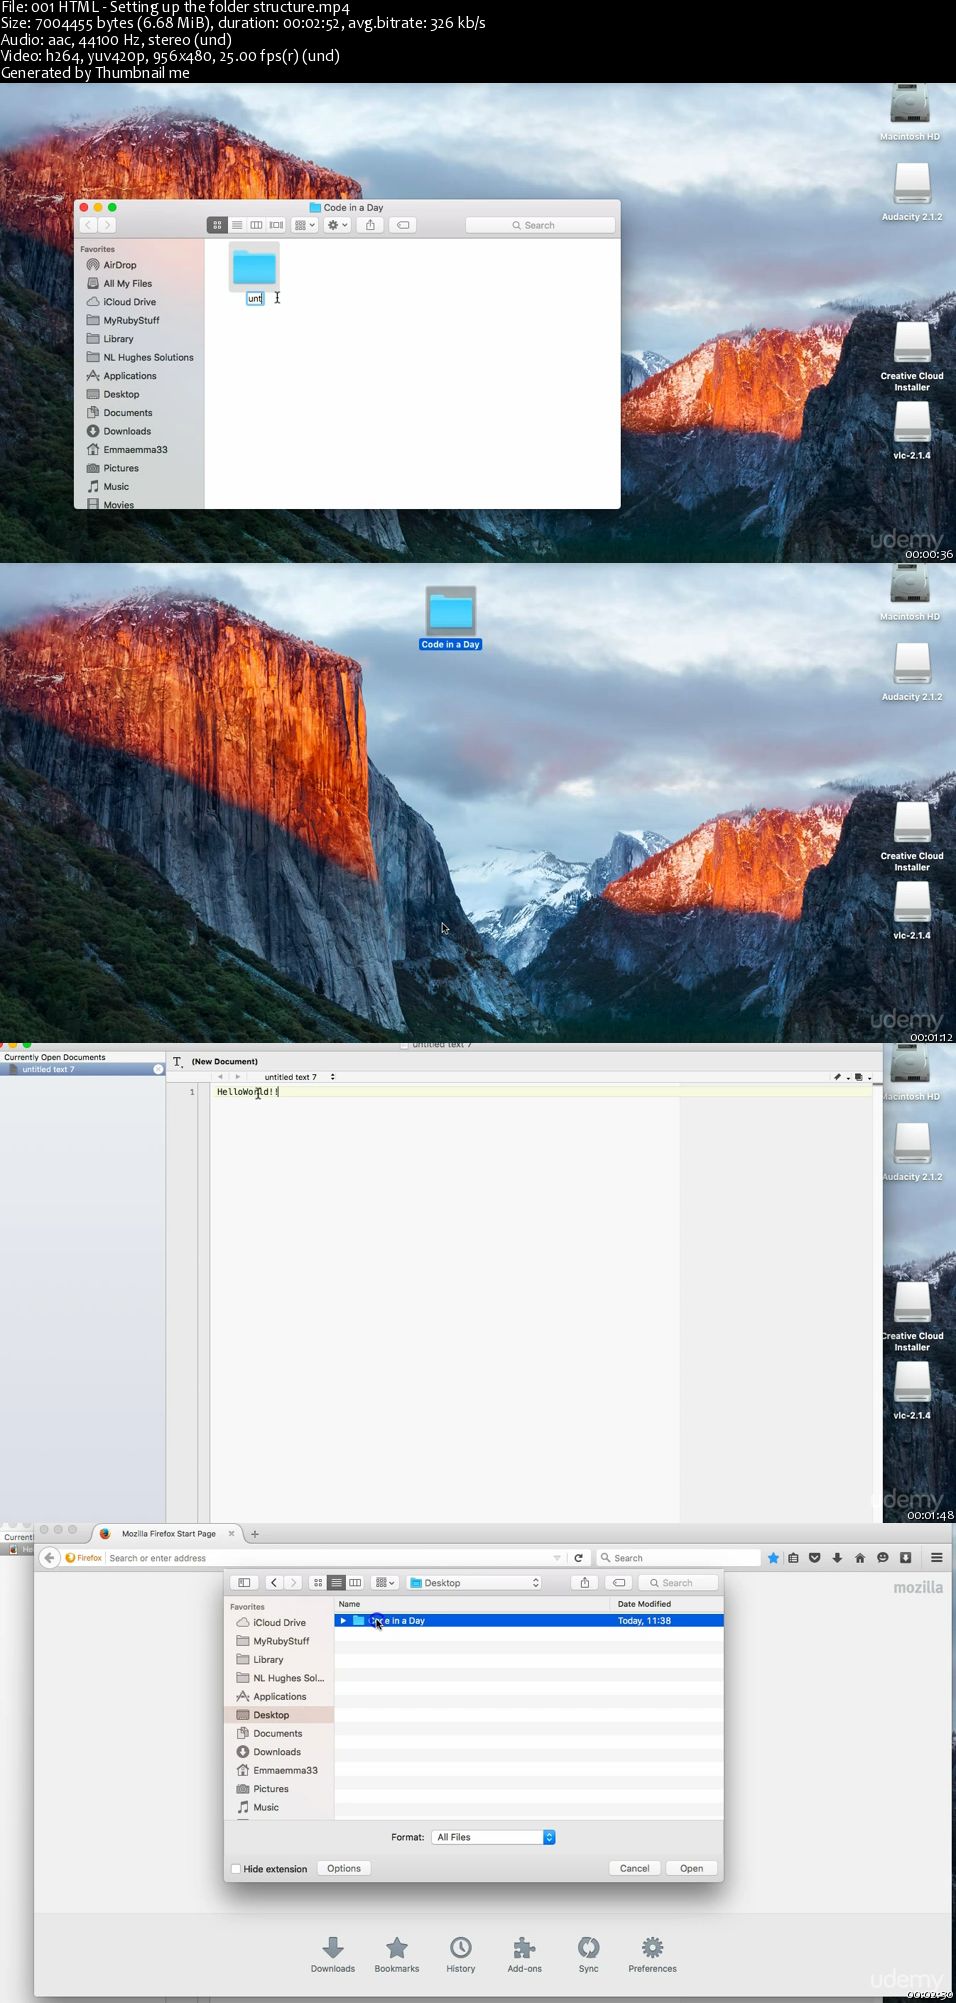
Task: Switch Code in a Day Finder window to column view
Action: [256, 225]
